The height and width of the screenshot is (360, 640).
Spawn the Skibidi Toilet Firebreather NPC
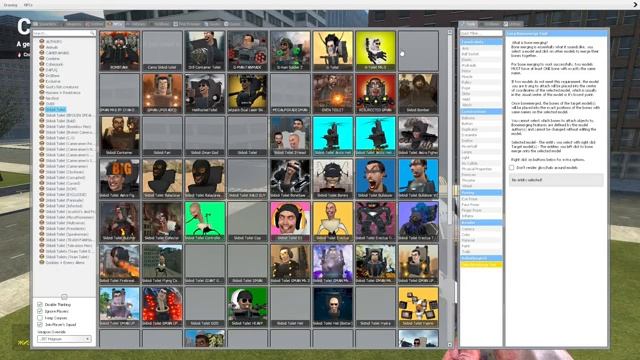click(120, 264)
